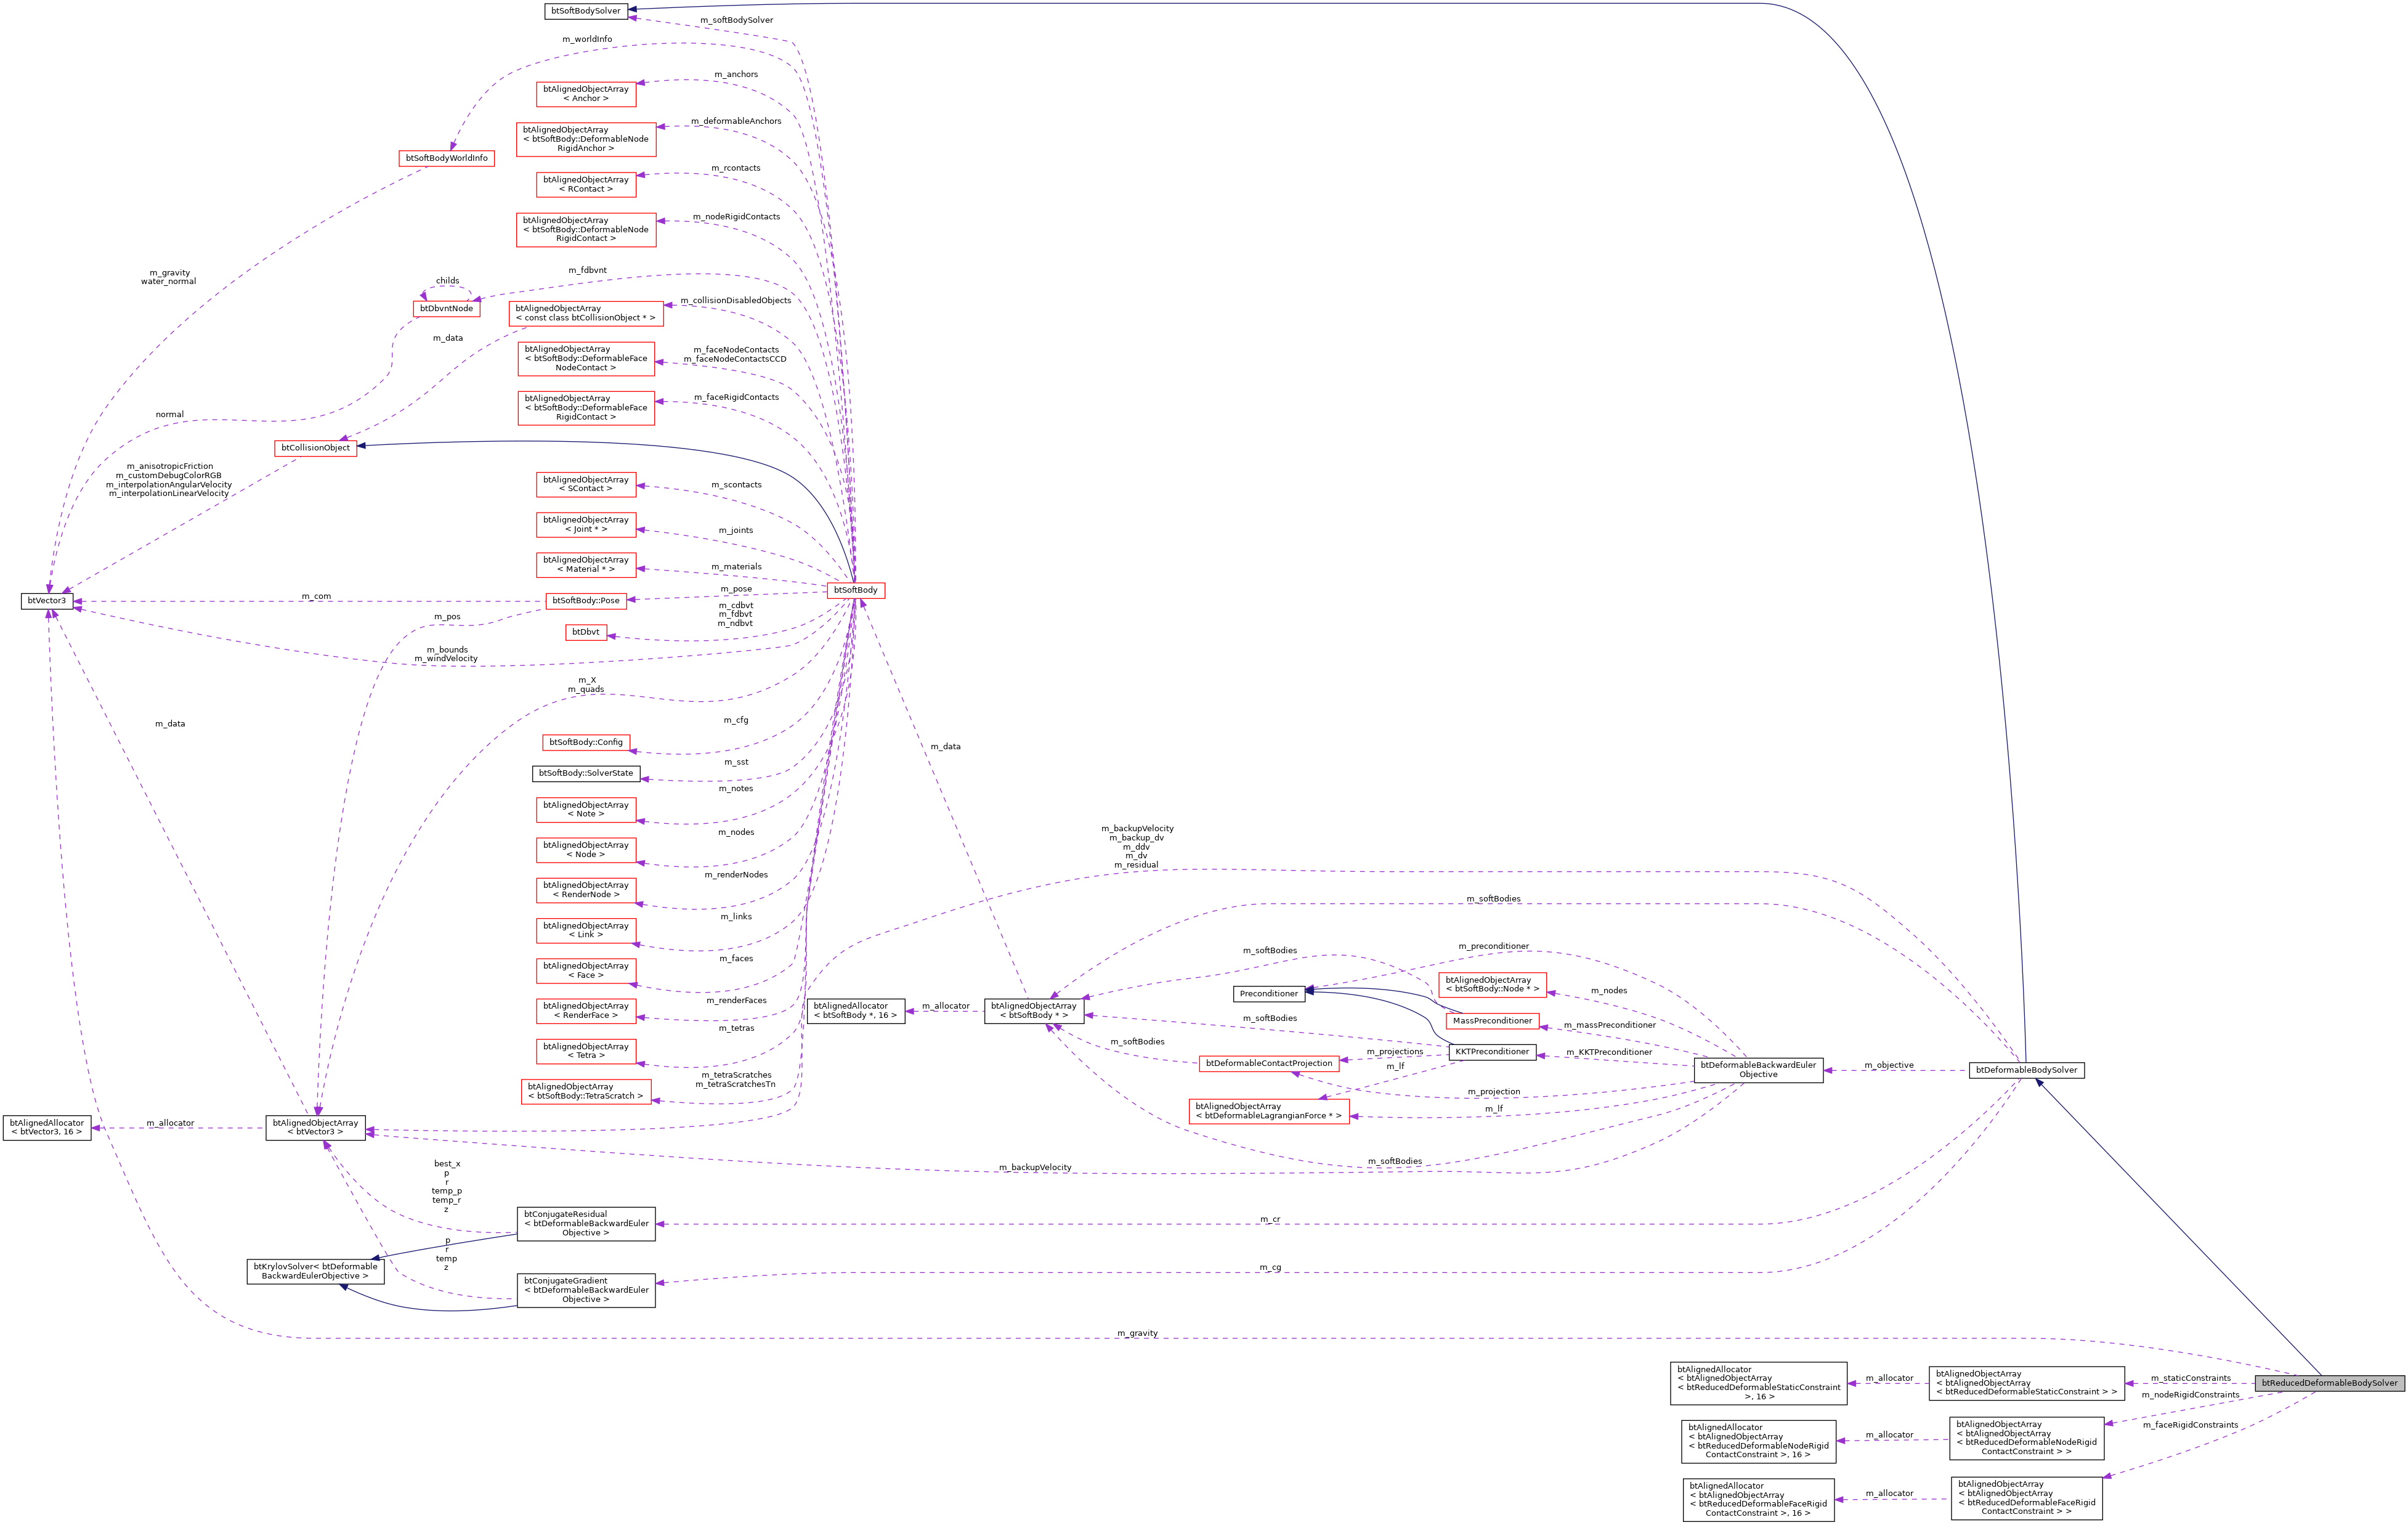
Task: Open the KKTPreconditioner node
Action: [x=1492, y=1052]
